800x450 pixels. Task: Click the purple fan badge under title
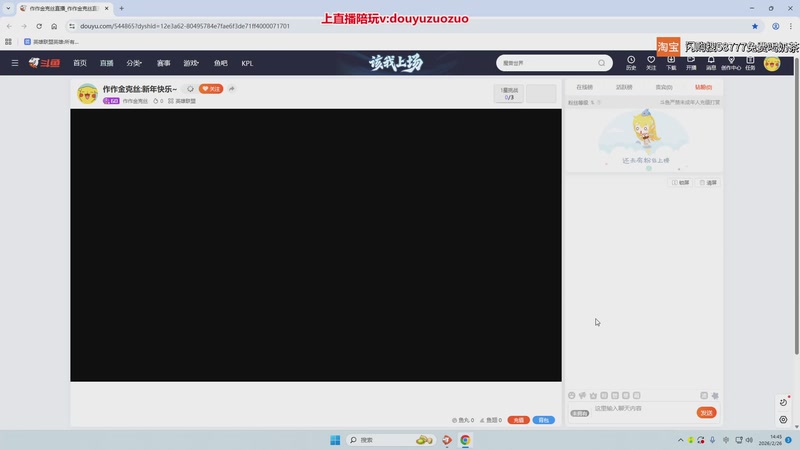(111, 101)
